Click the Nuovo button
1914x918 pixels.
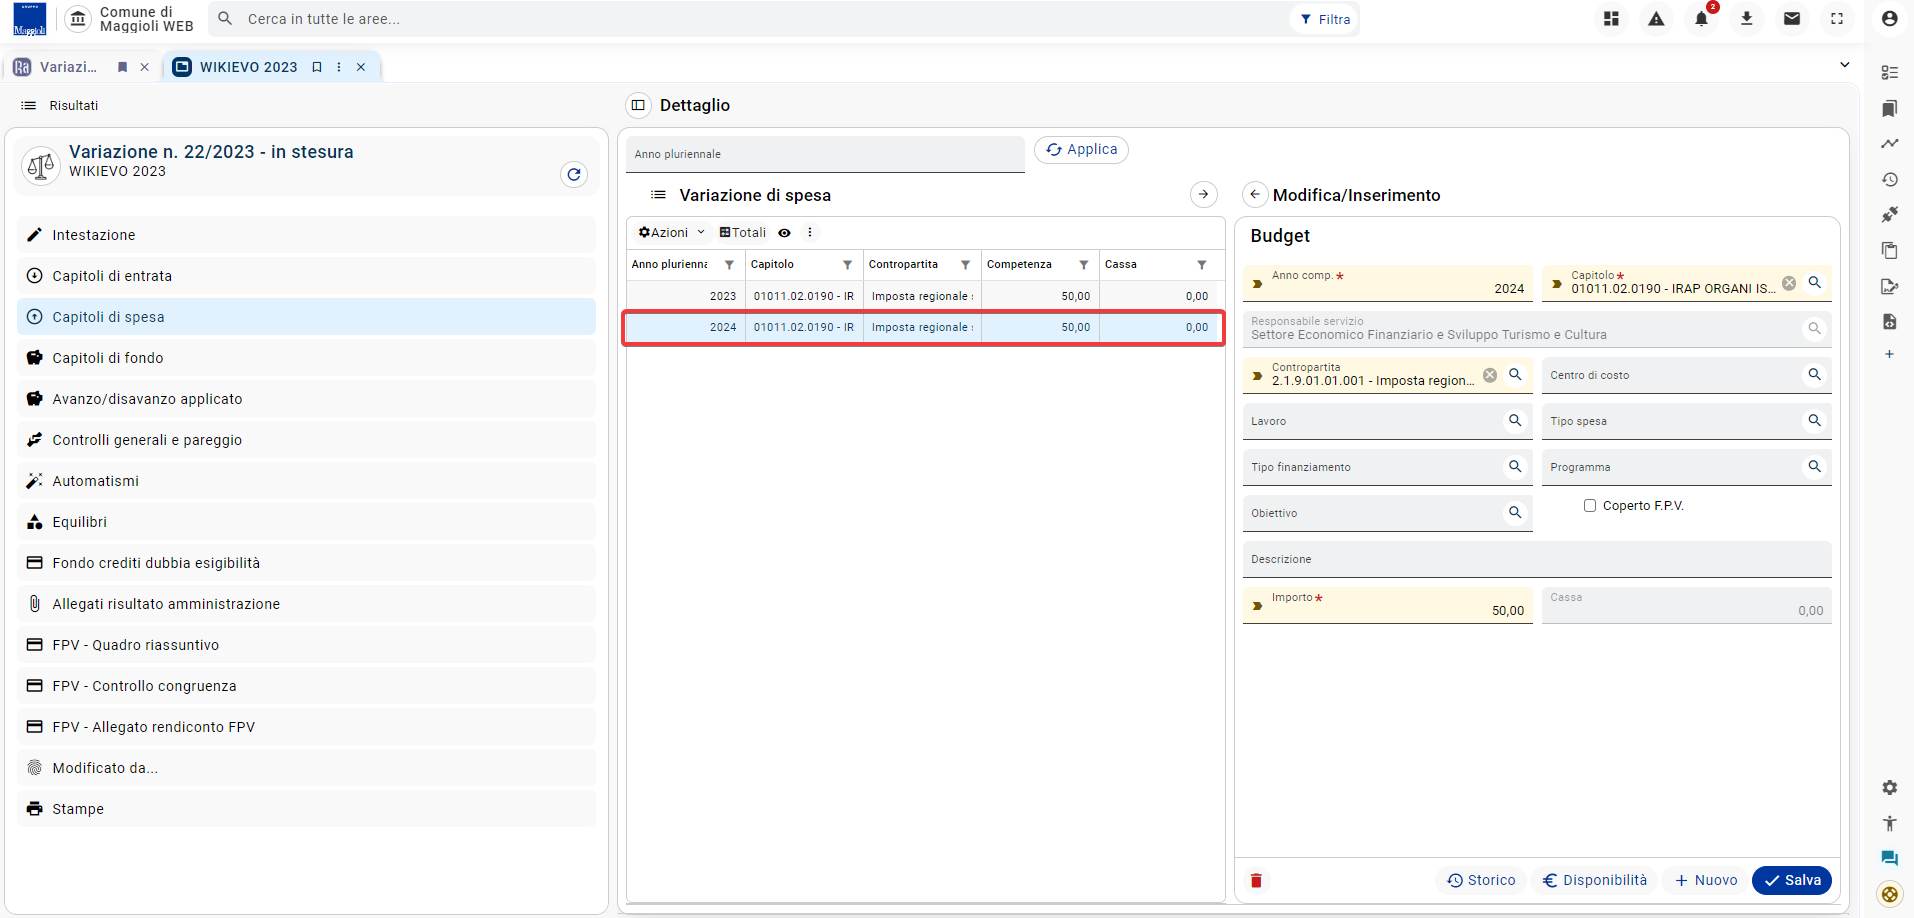click(1706, 881)
